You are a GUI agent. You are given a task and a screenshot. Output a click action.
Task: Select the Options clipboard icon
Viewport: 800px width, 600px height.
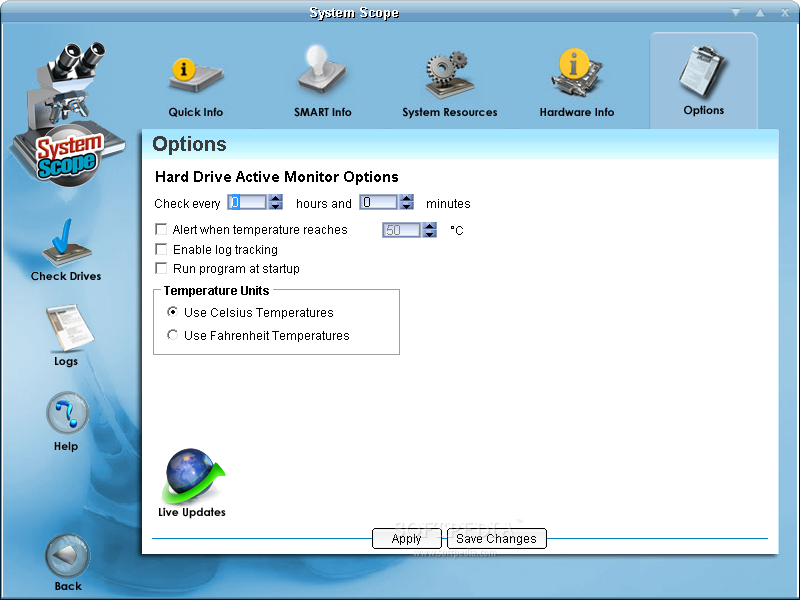(x=703, y=71)
